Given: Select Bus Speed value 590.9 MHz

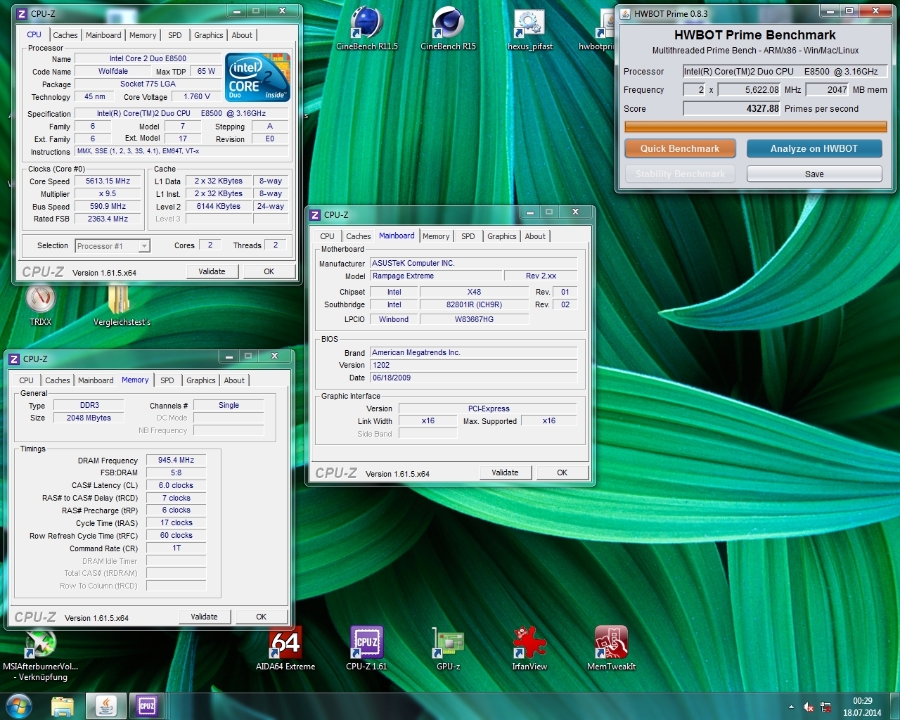Looking at the screenshot, I should tap(108, 206).
